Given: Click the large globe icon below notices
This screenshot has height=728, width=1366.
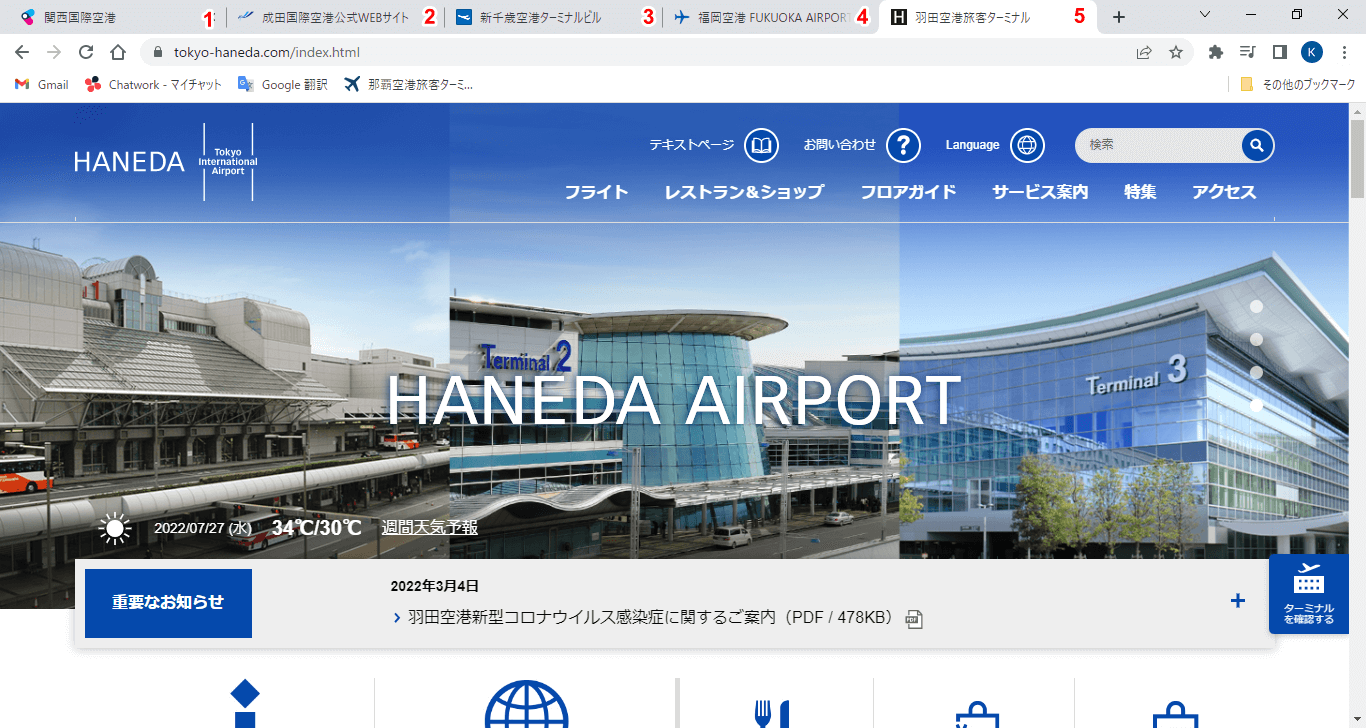Looking at the screenshot, I should tap(527, 705).
